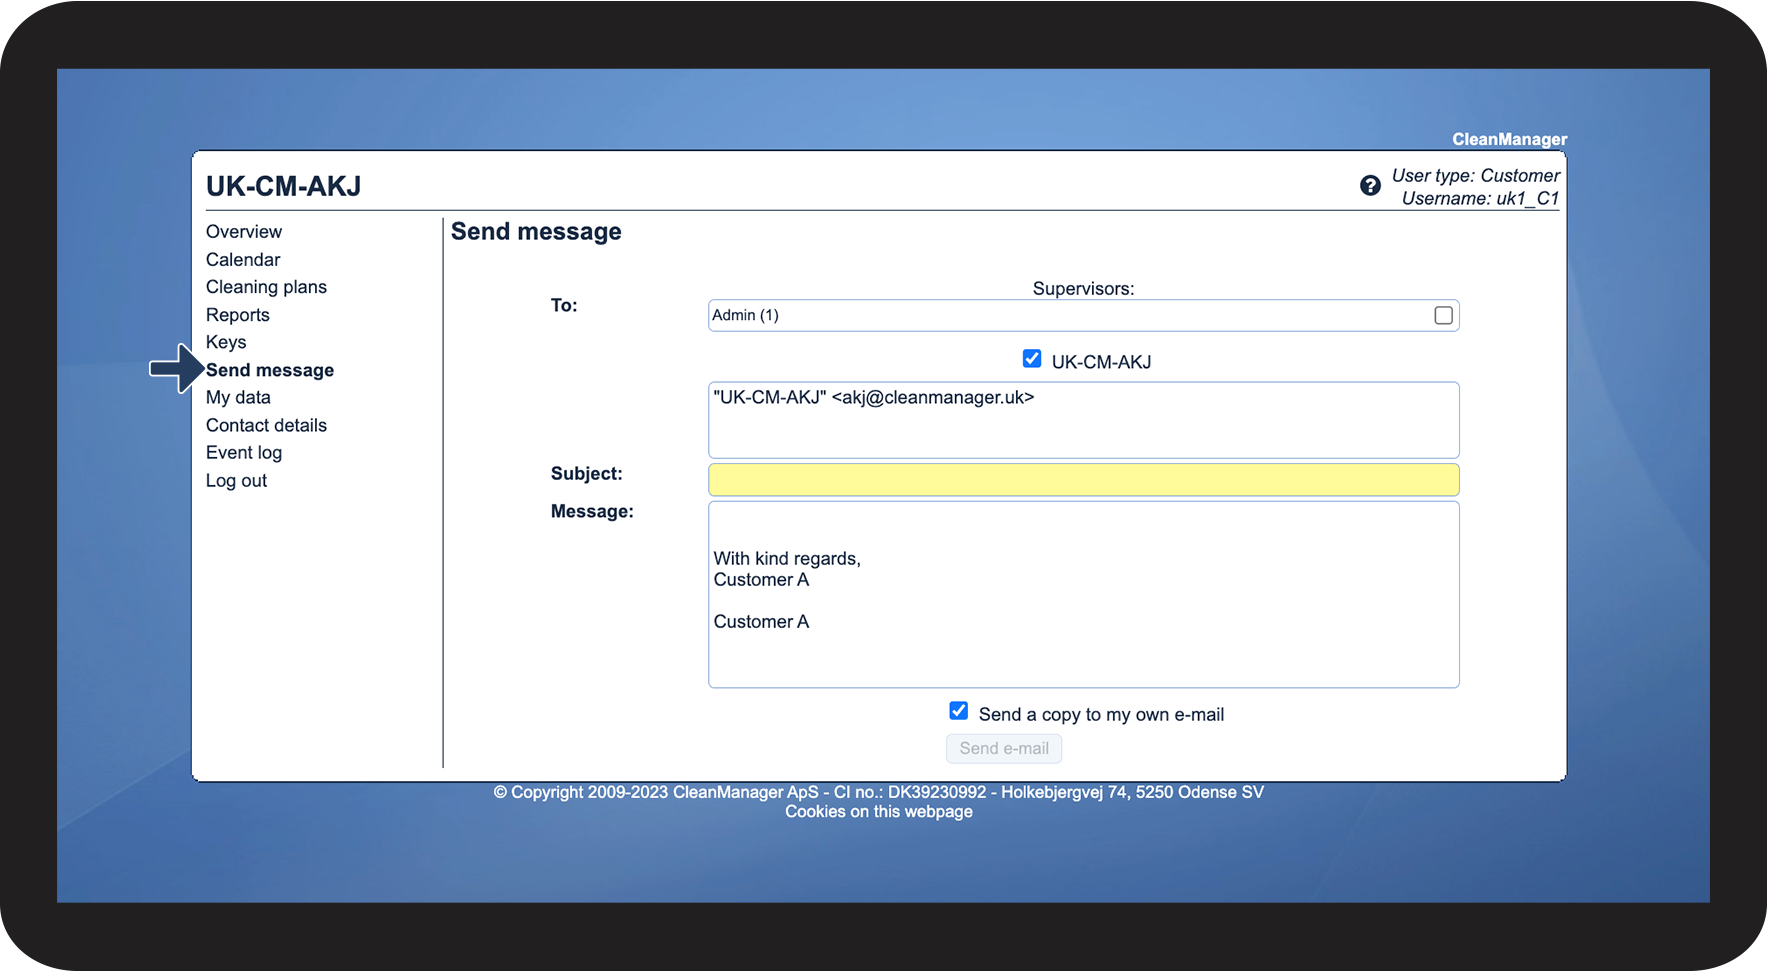Open the Event log link
The image size is (1767, 971).
click(x=244, y=452)
